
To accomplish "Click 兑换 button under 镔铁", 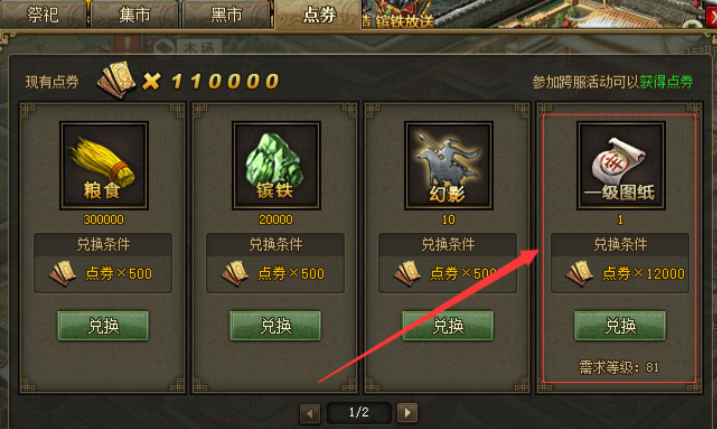I will click(275, 326).
